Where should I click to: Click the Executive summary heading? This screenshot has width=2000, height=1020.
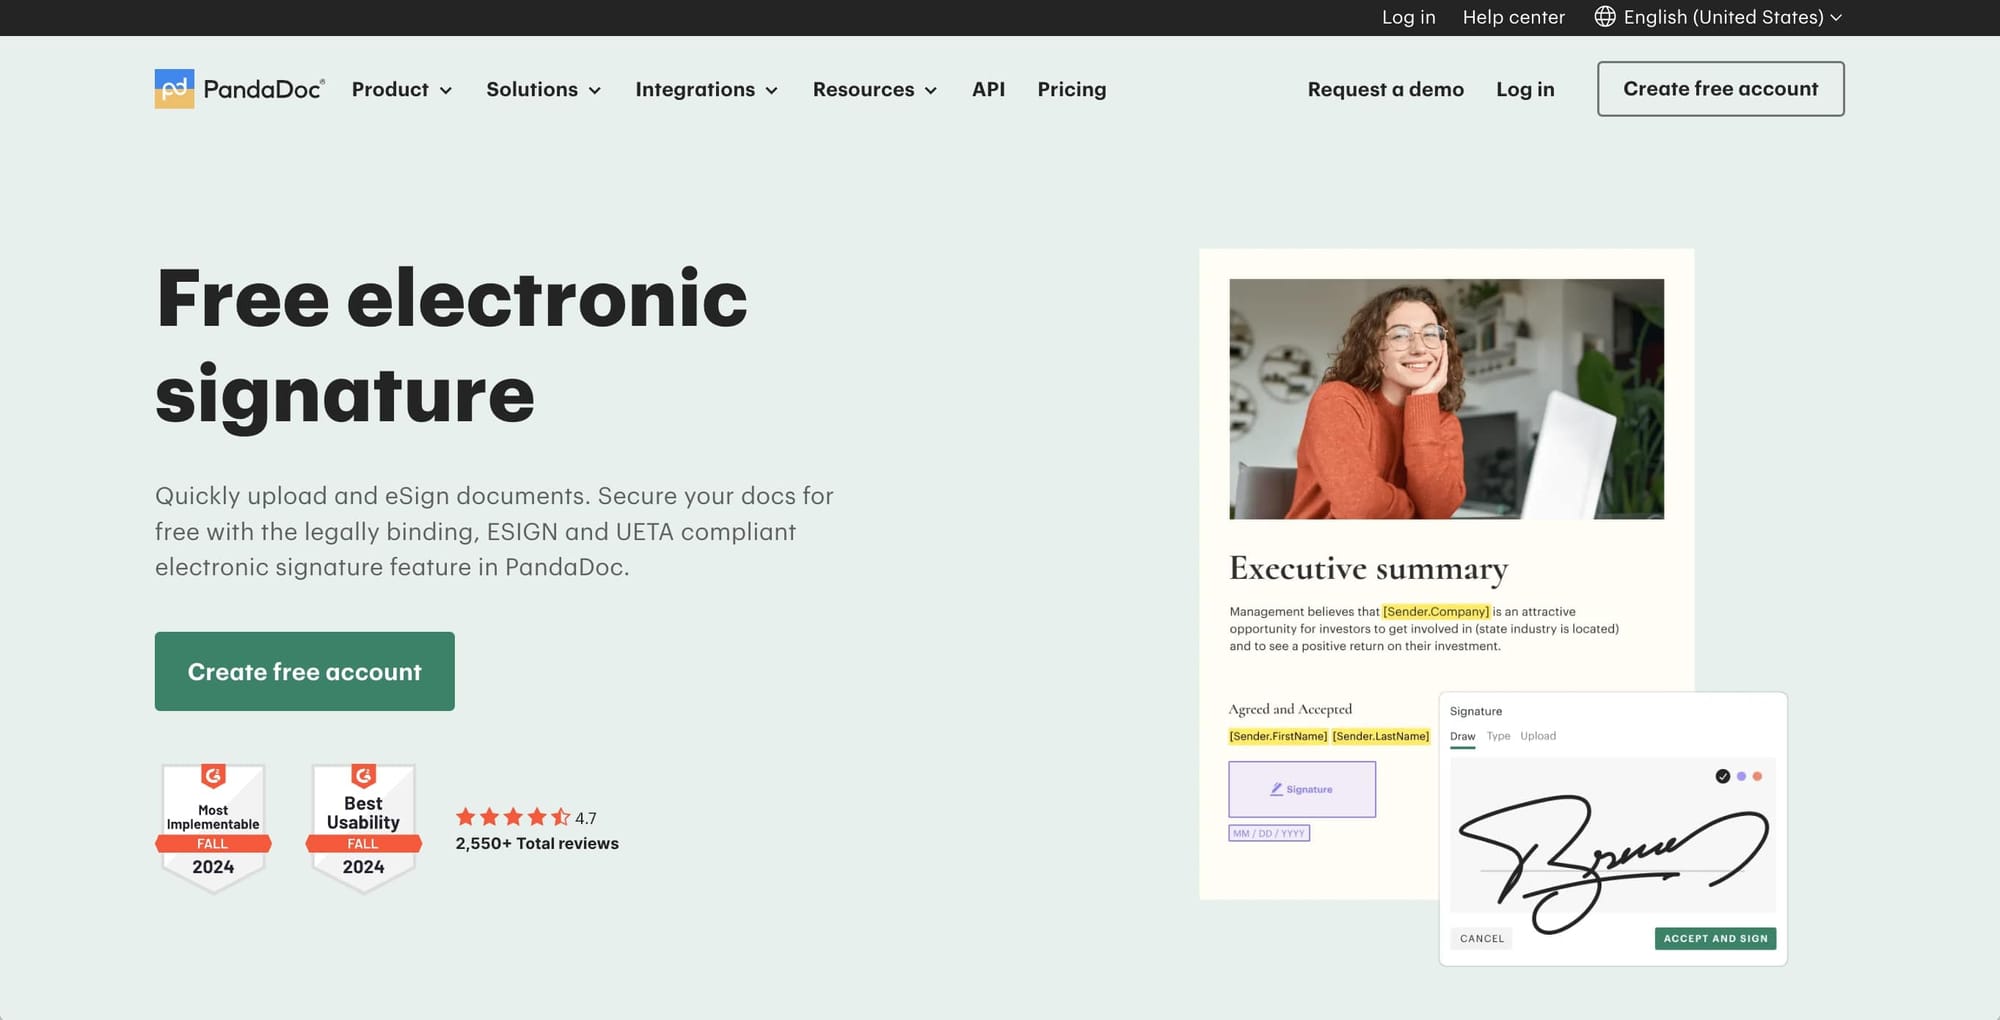point(1368,568)
